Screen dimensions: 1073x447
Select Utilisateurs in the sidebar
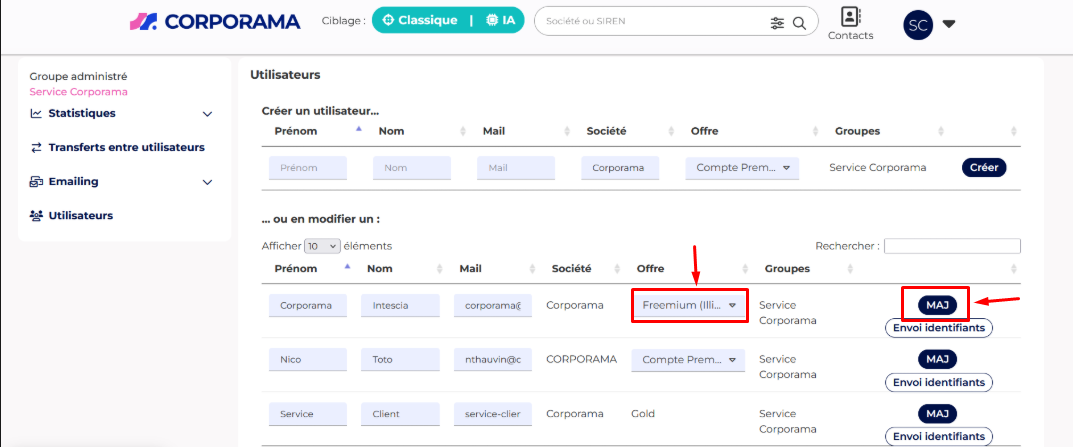point(80,215)
